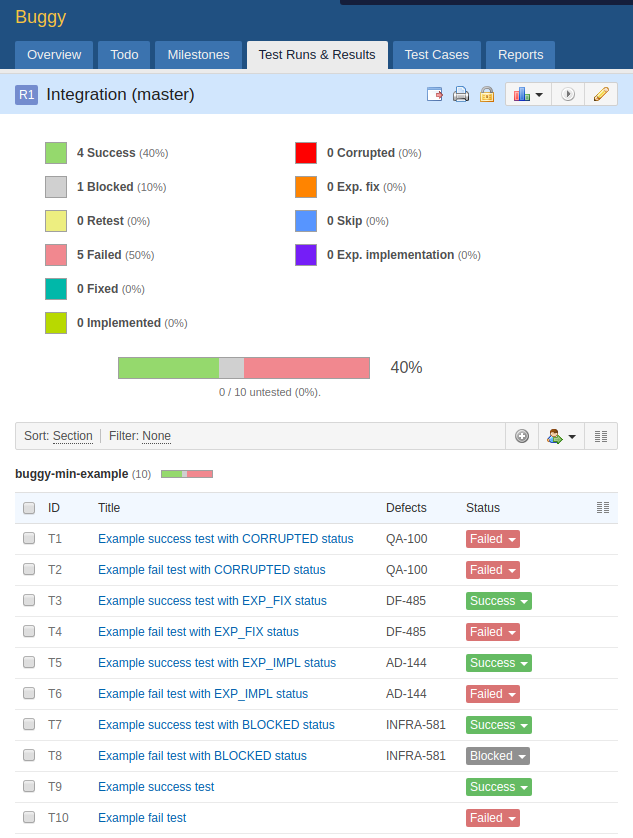This screenshot has width=633, height=838.
Task: Check the T6 row checkbox
Action: (x=29, y=693)
